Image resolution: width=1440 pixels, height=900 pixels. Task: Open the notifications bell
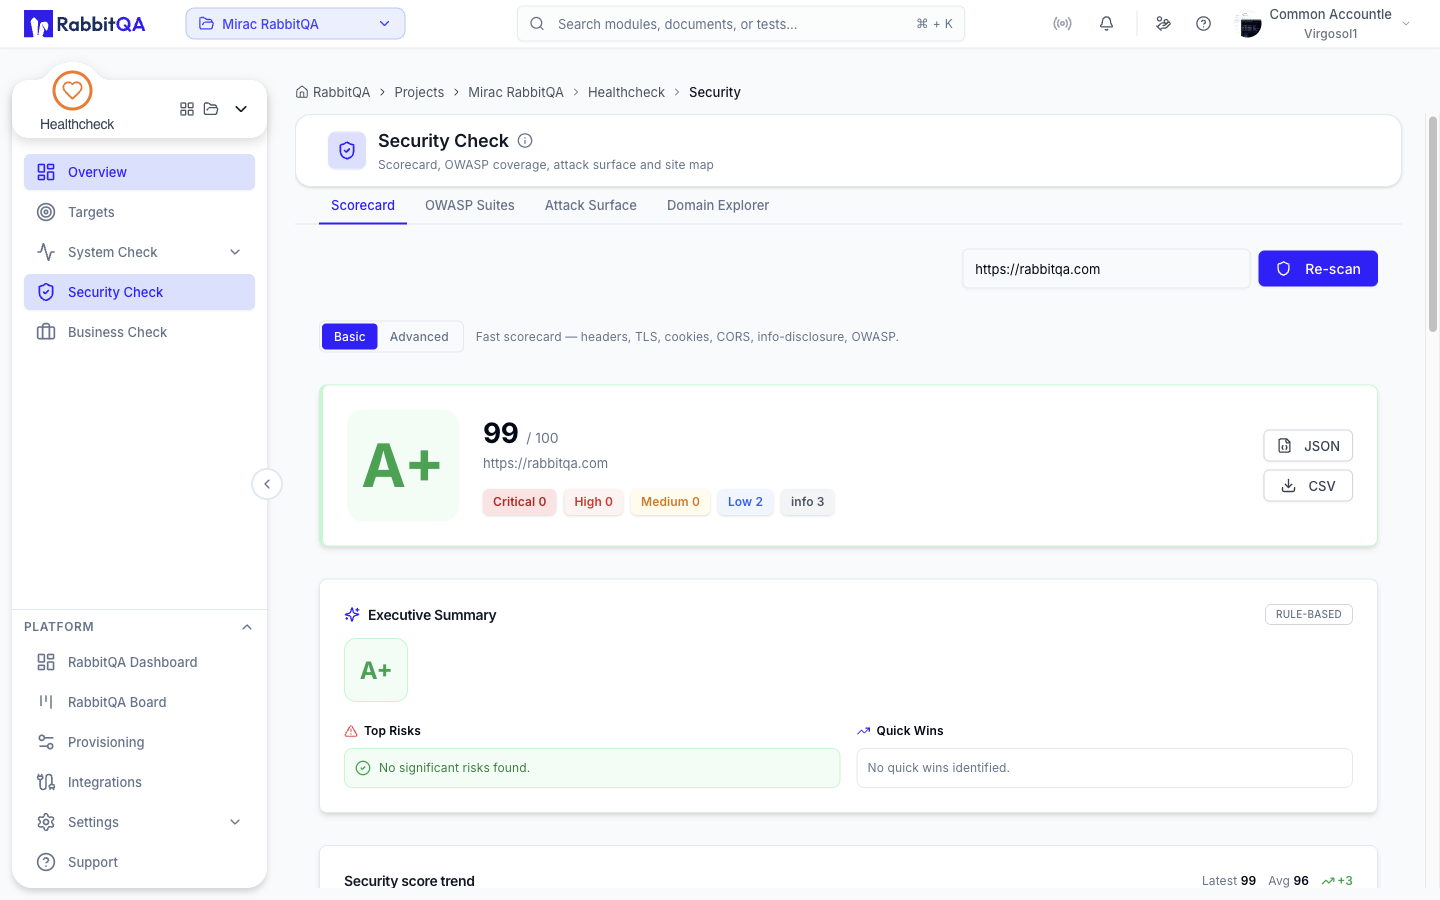click(1106, 24)
